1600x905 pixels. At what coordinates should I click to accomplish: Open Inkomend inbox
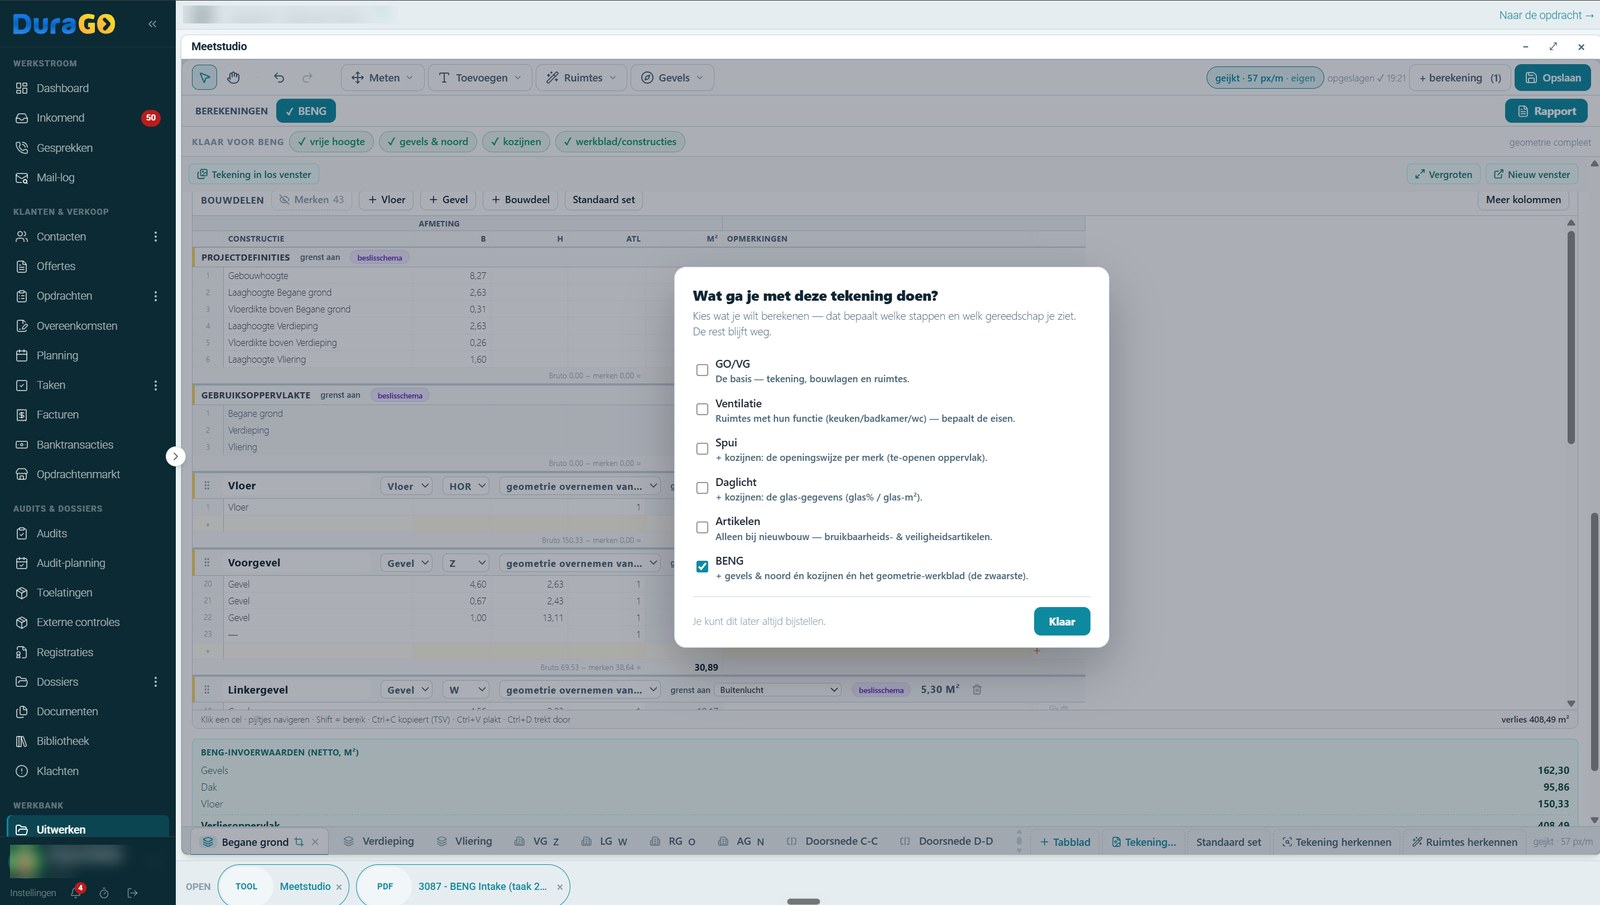click(60, 118)
